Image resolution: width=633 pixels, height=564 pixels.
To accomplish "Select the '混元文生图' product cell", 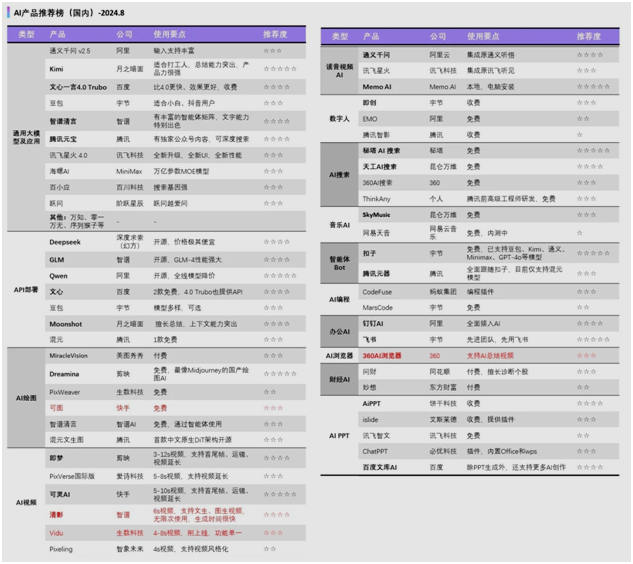I will click(x=66, y=440).
